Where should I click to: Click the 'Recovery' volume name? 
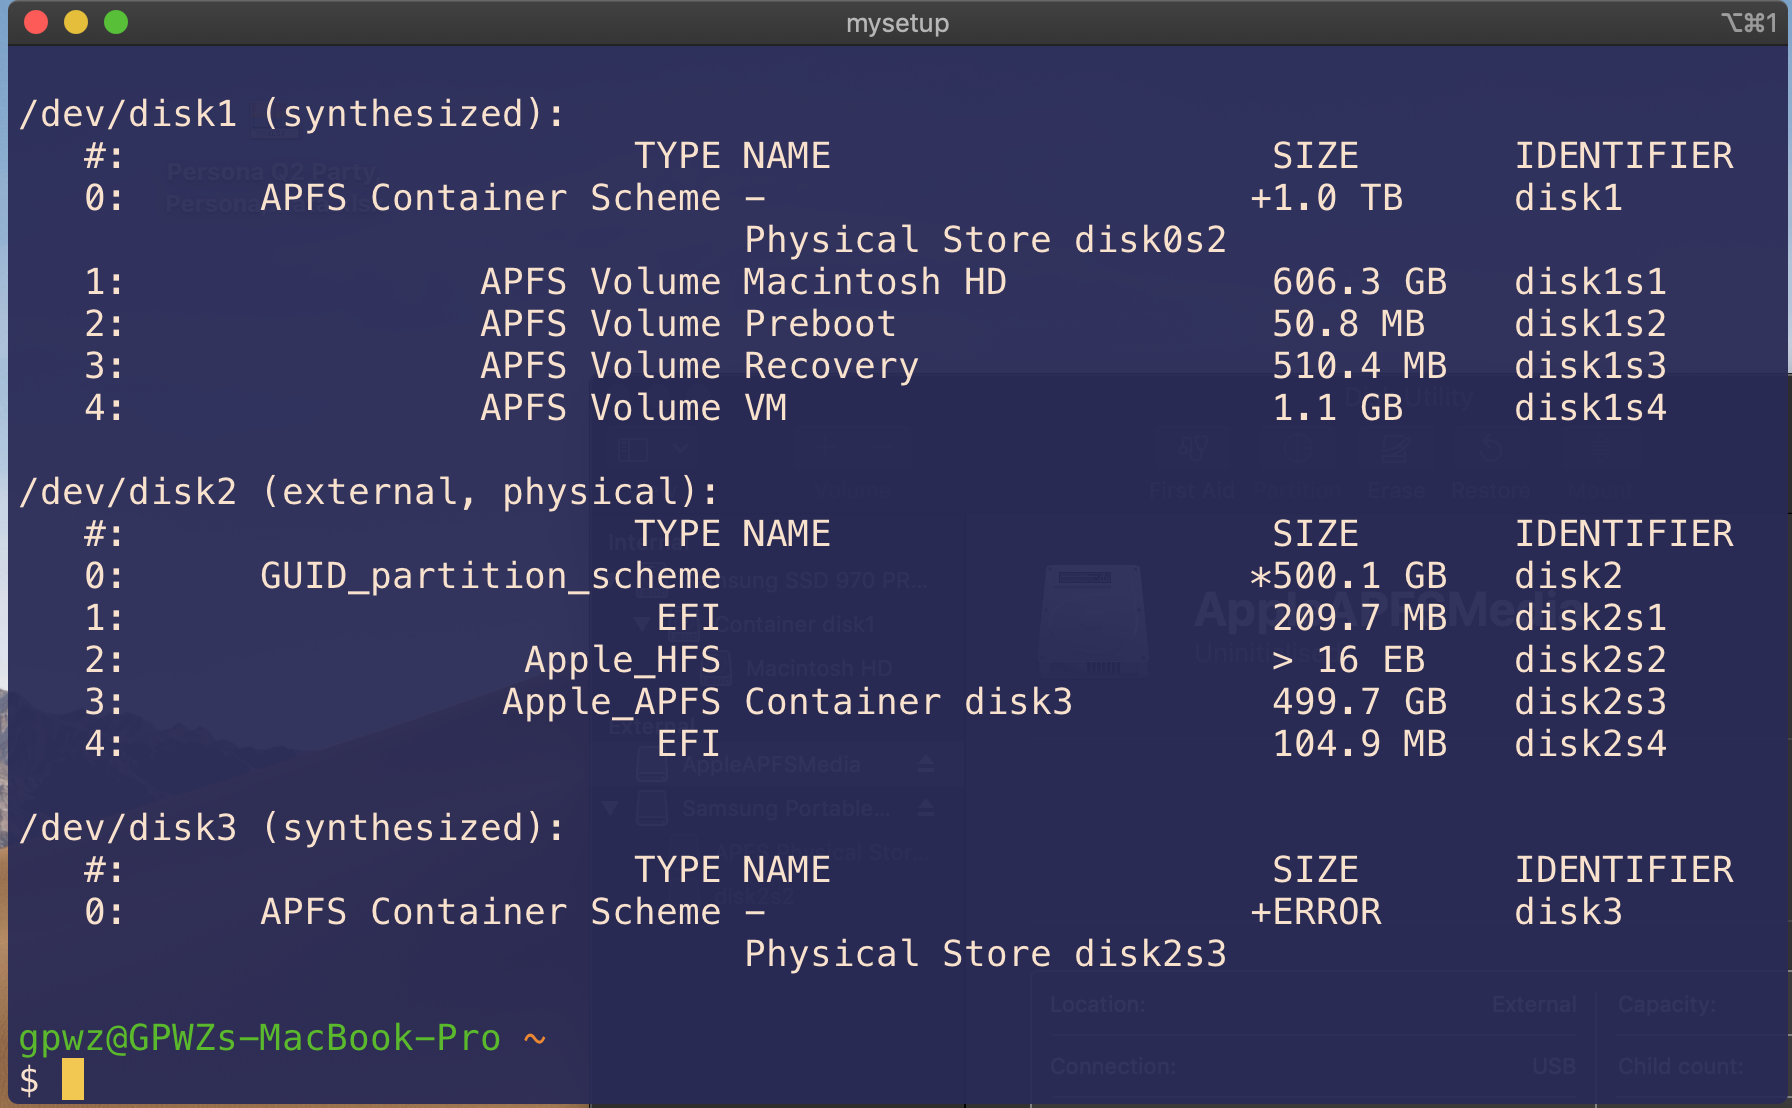pos(831,366)
